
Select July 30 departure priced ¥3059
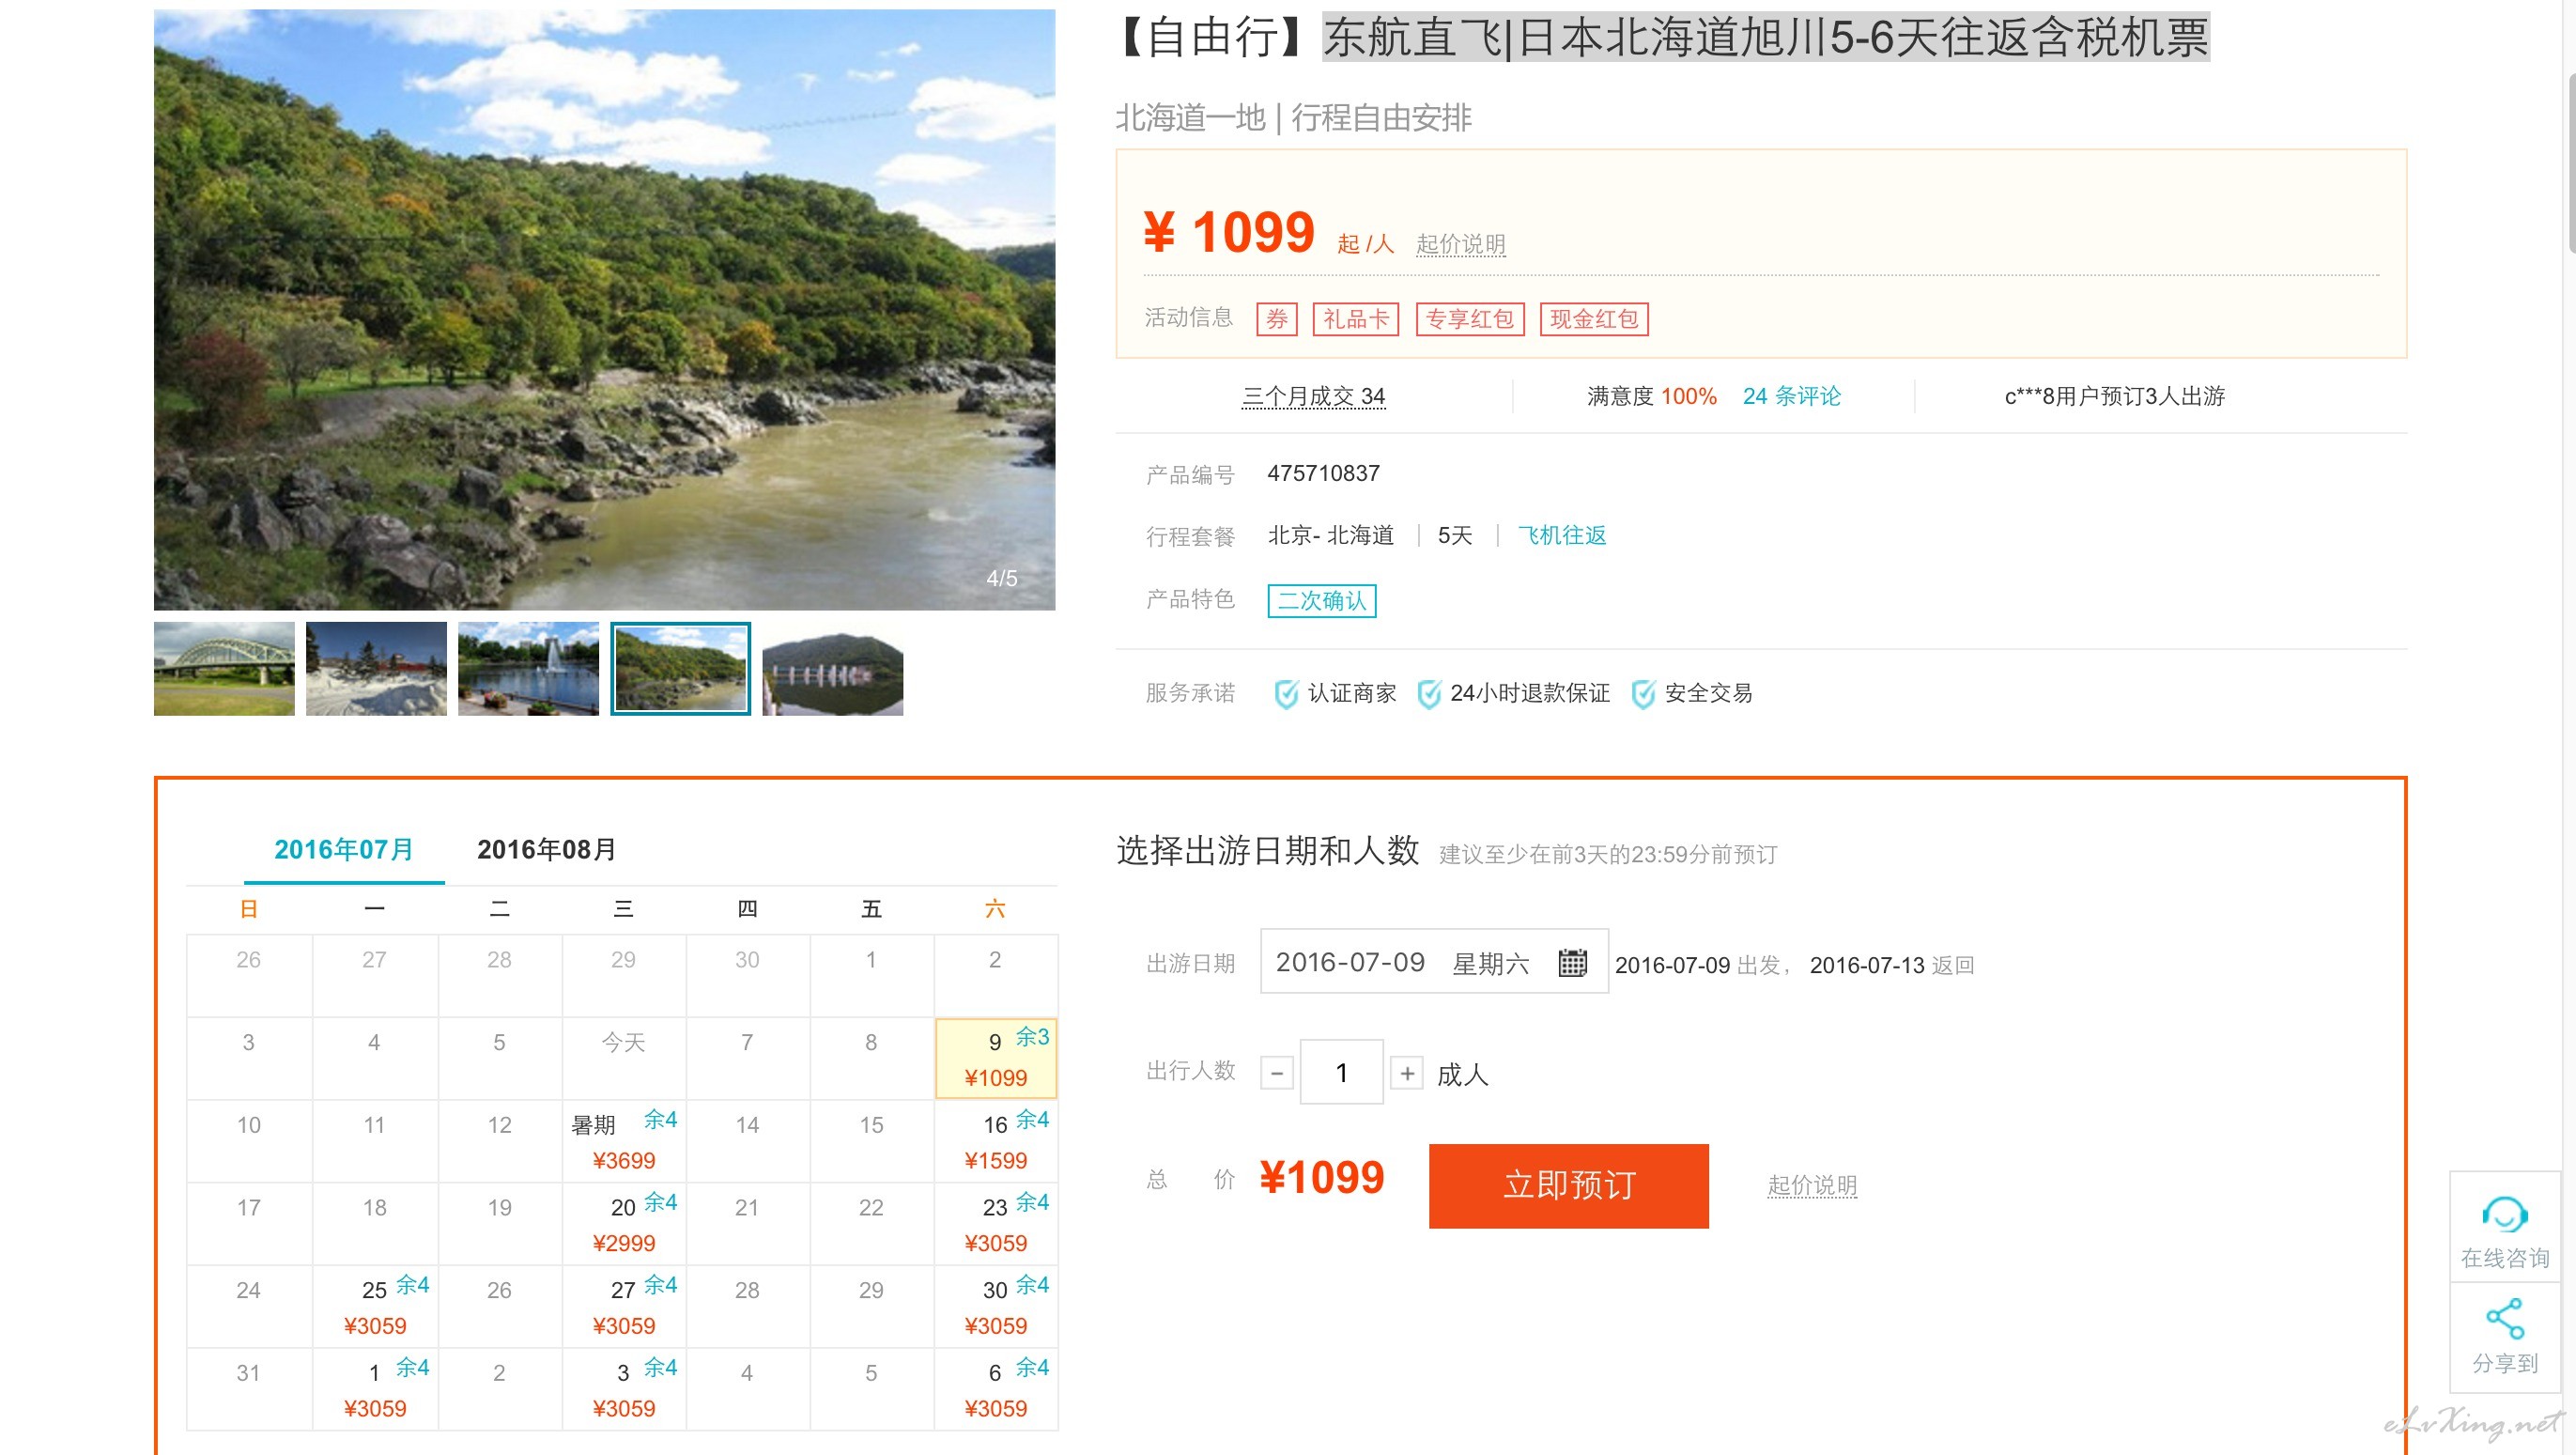tap(995, 1306)
